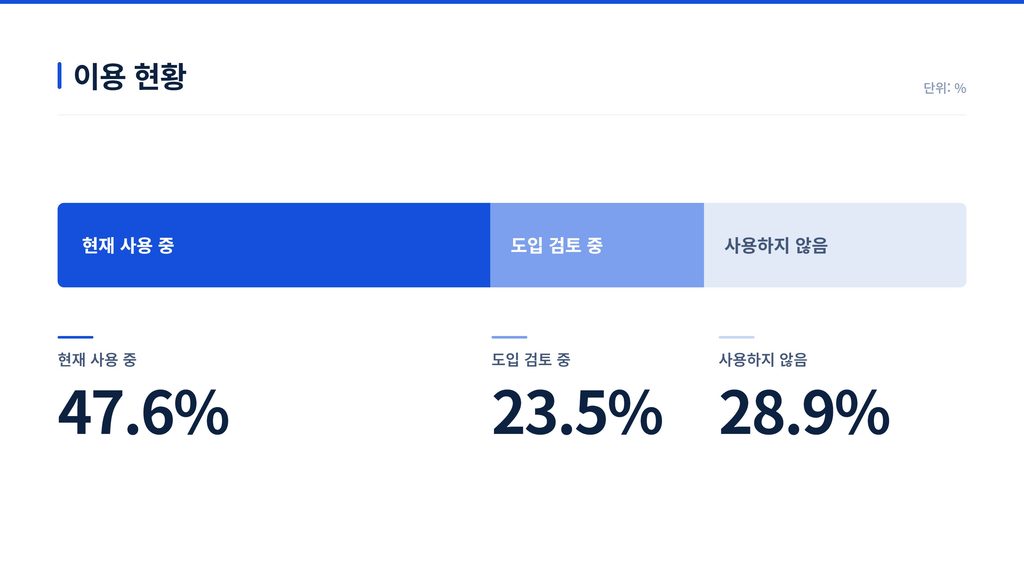The width and height of the screenshot is (1024, 576).
Task: Click the dark blue legend line above 현재 사용 중
Action: tap(75, 337)
